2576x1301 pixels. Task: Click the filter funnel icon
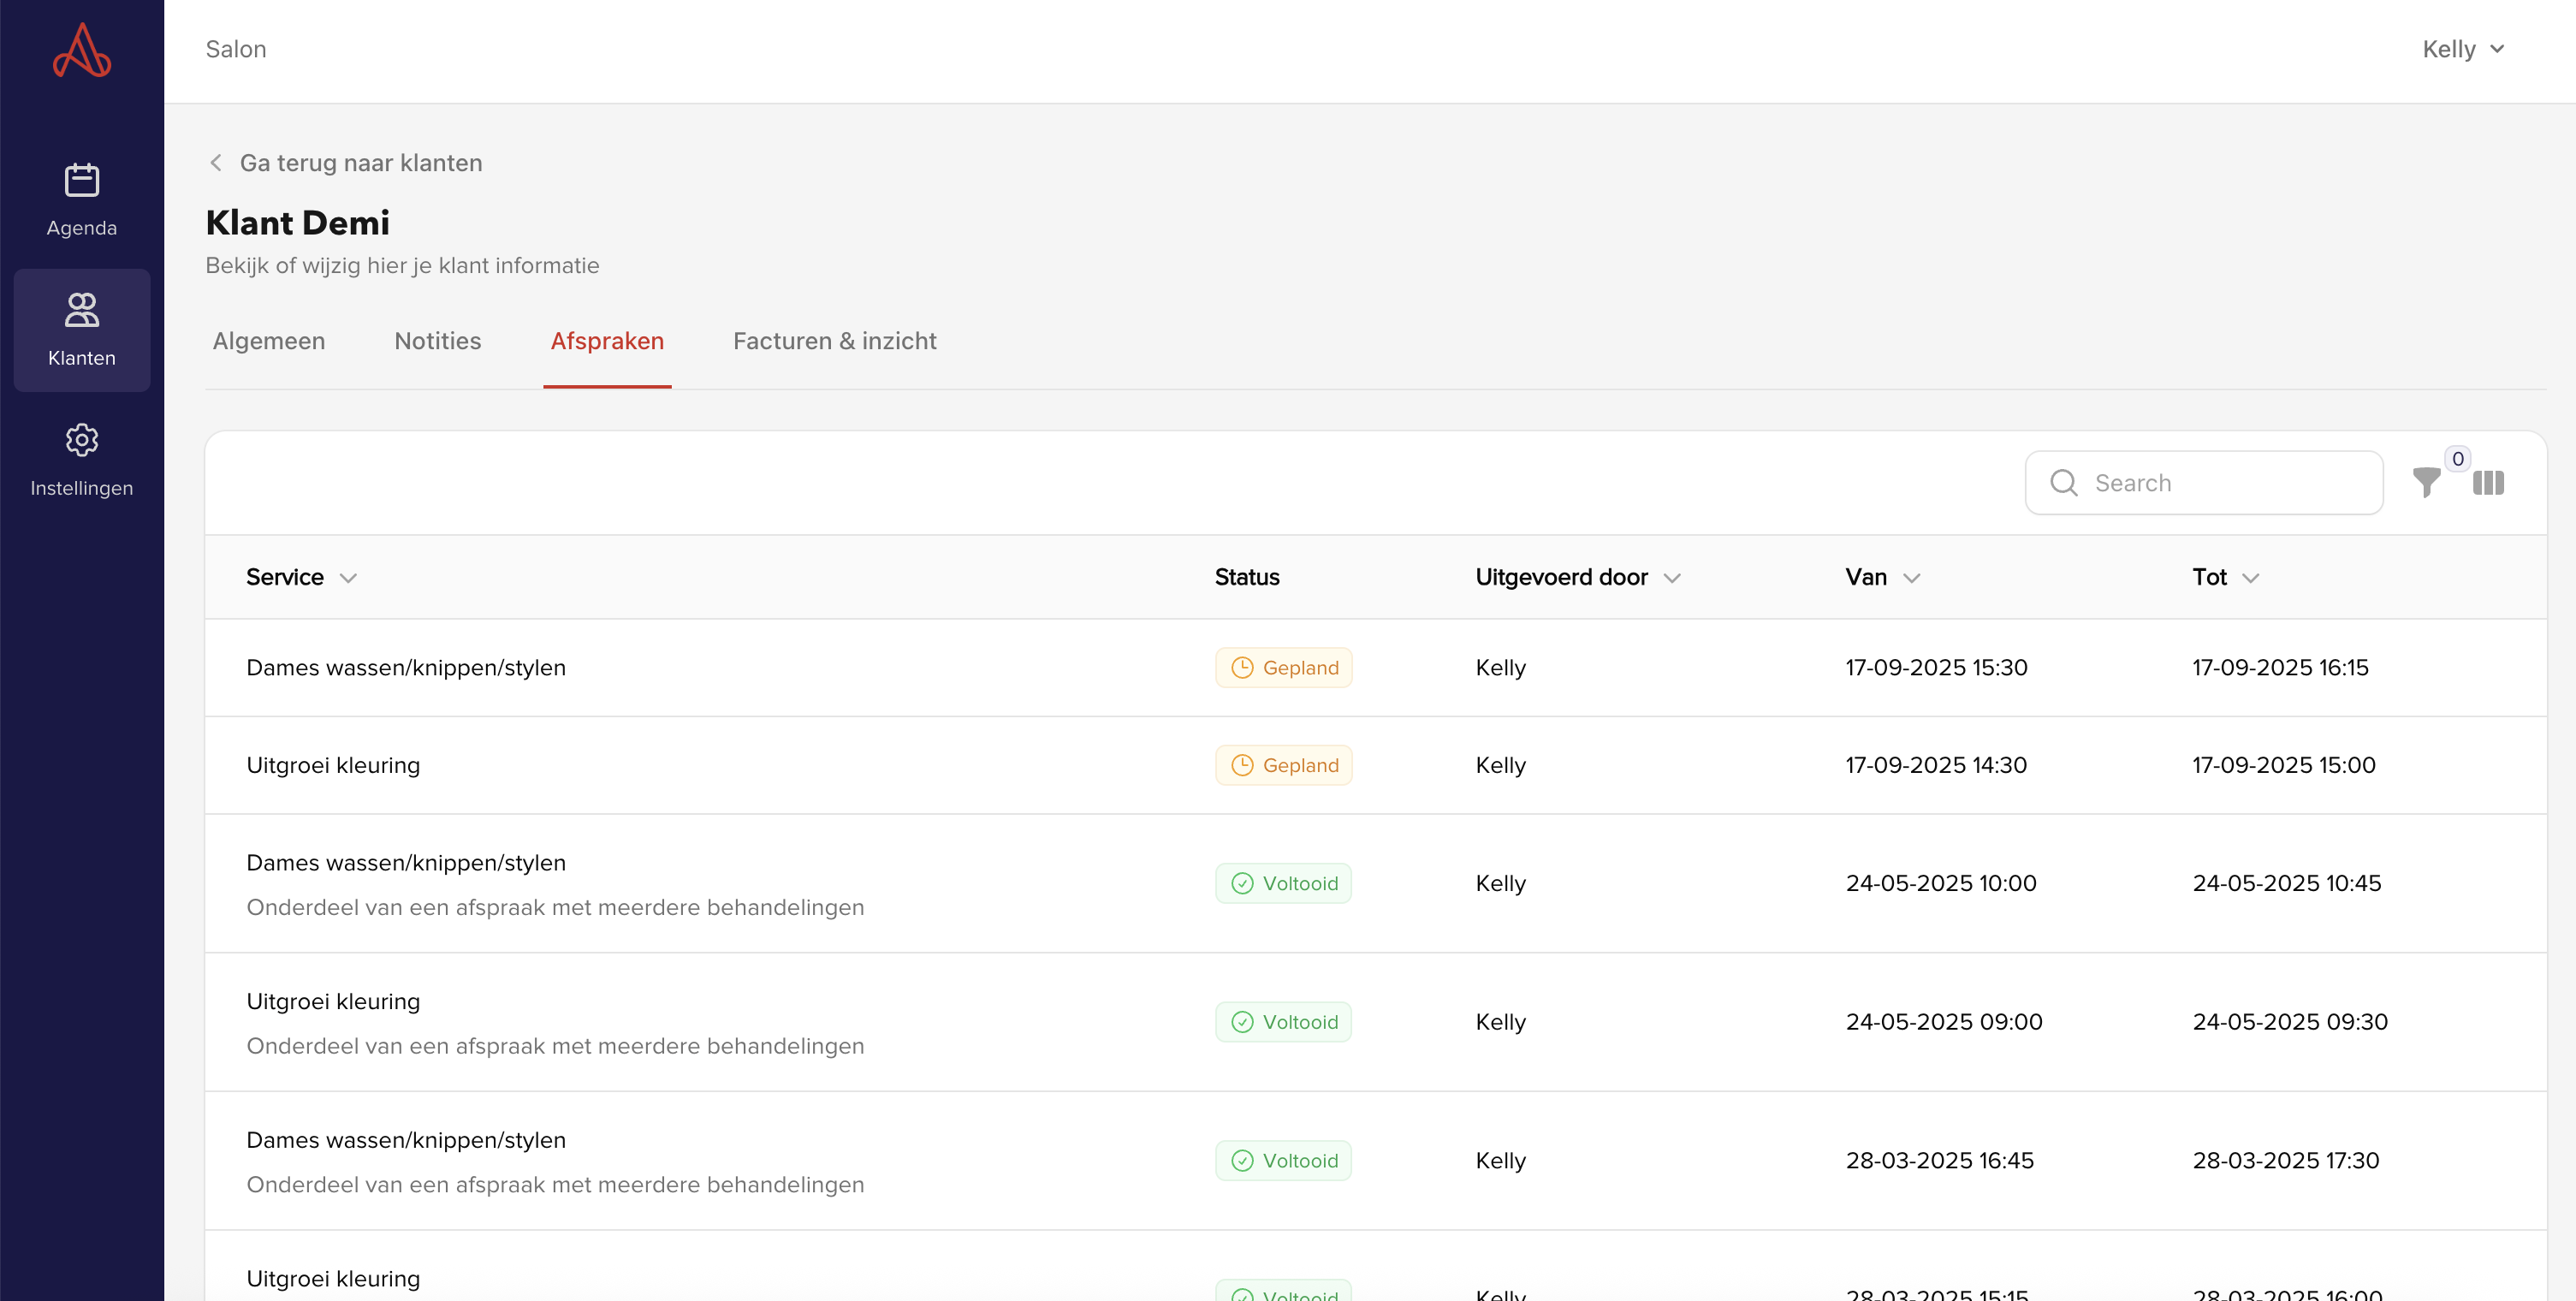[2426, 483]
